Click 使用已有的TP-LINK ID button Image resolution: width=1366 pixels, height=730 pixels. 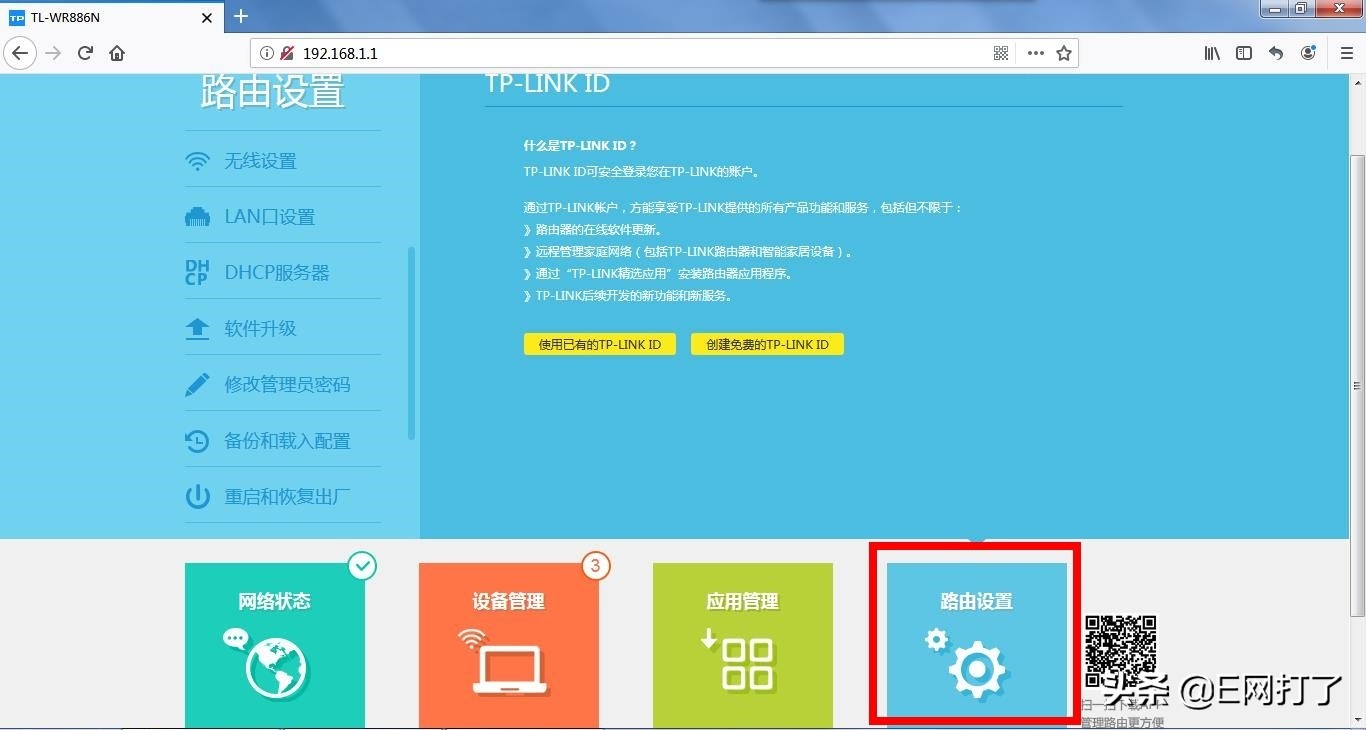pos(599,343)
